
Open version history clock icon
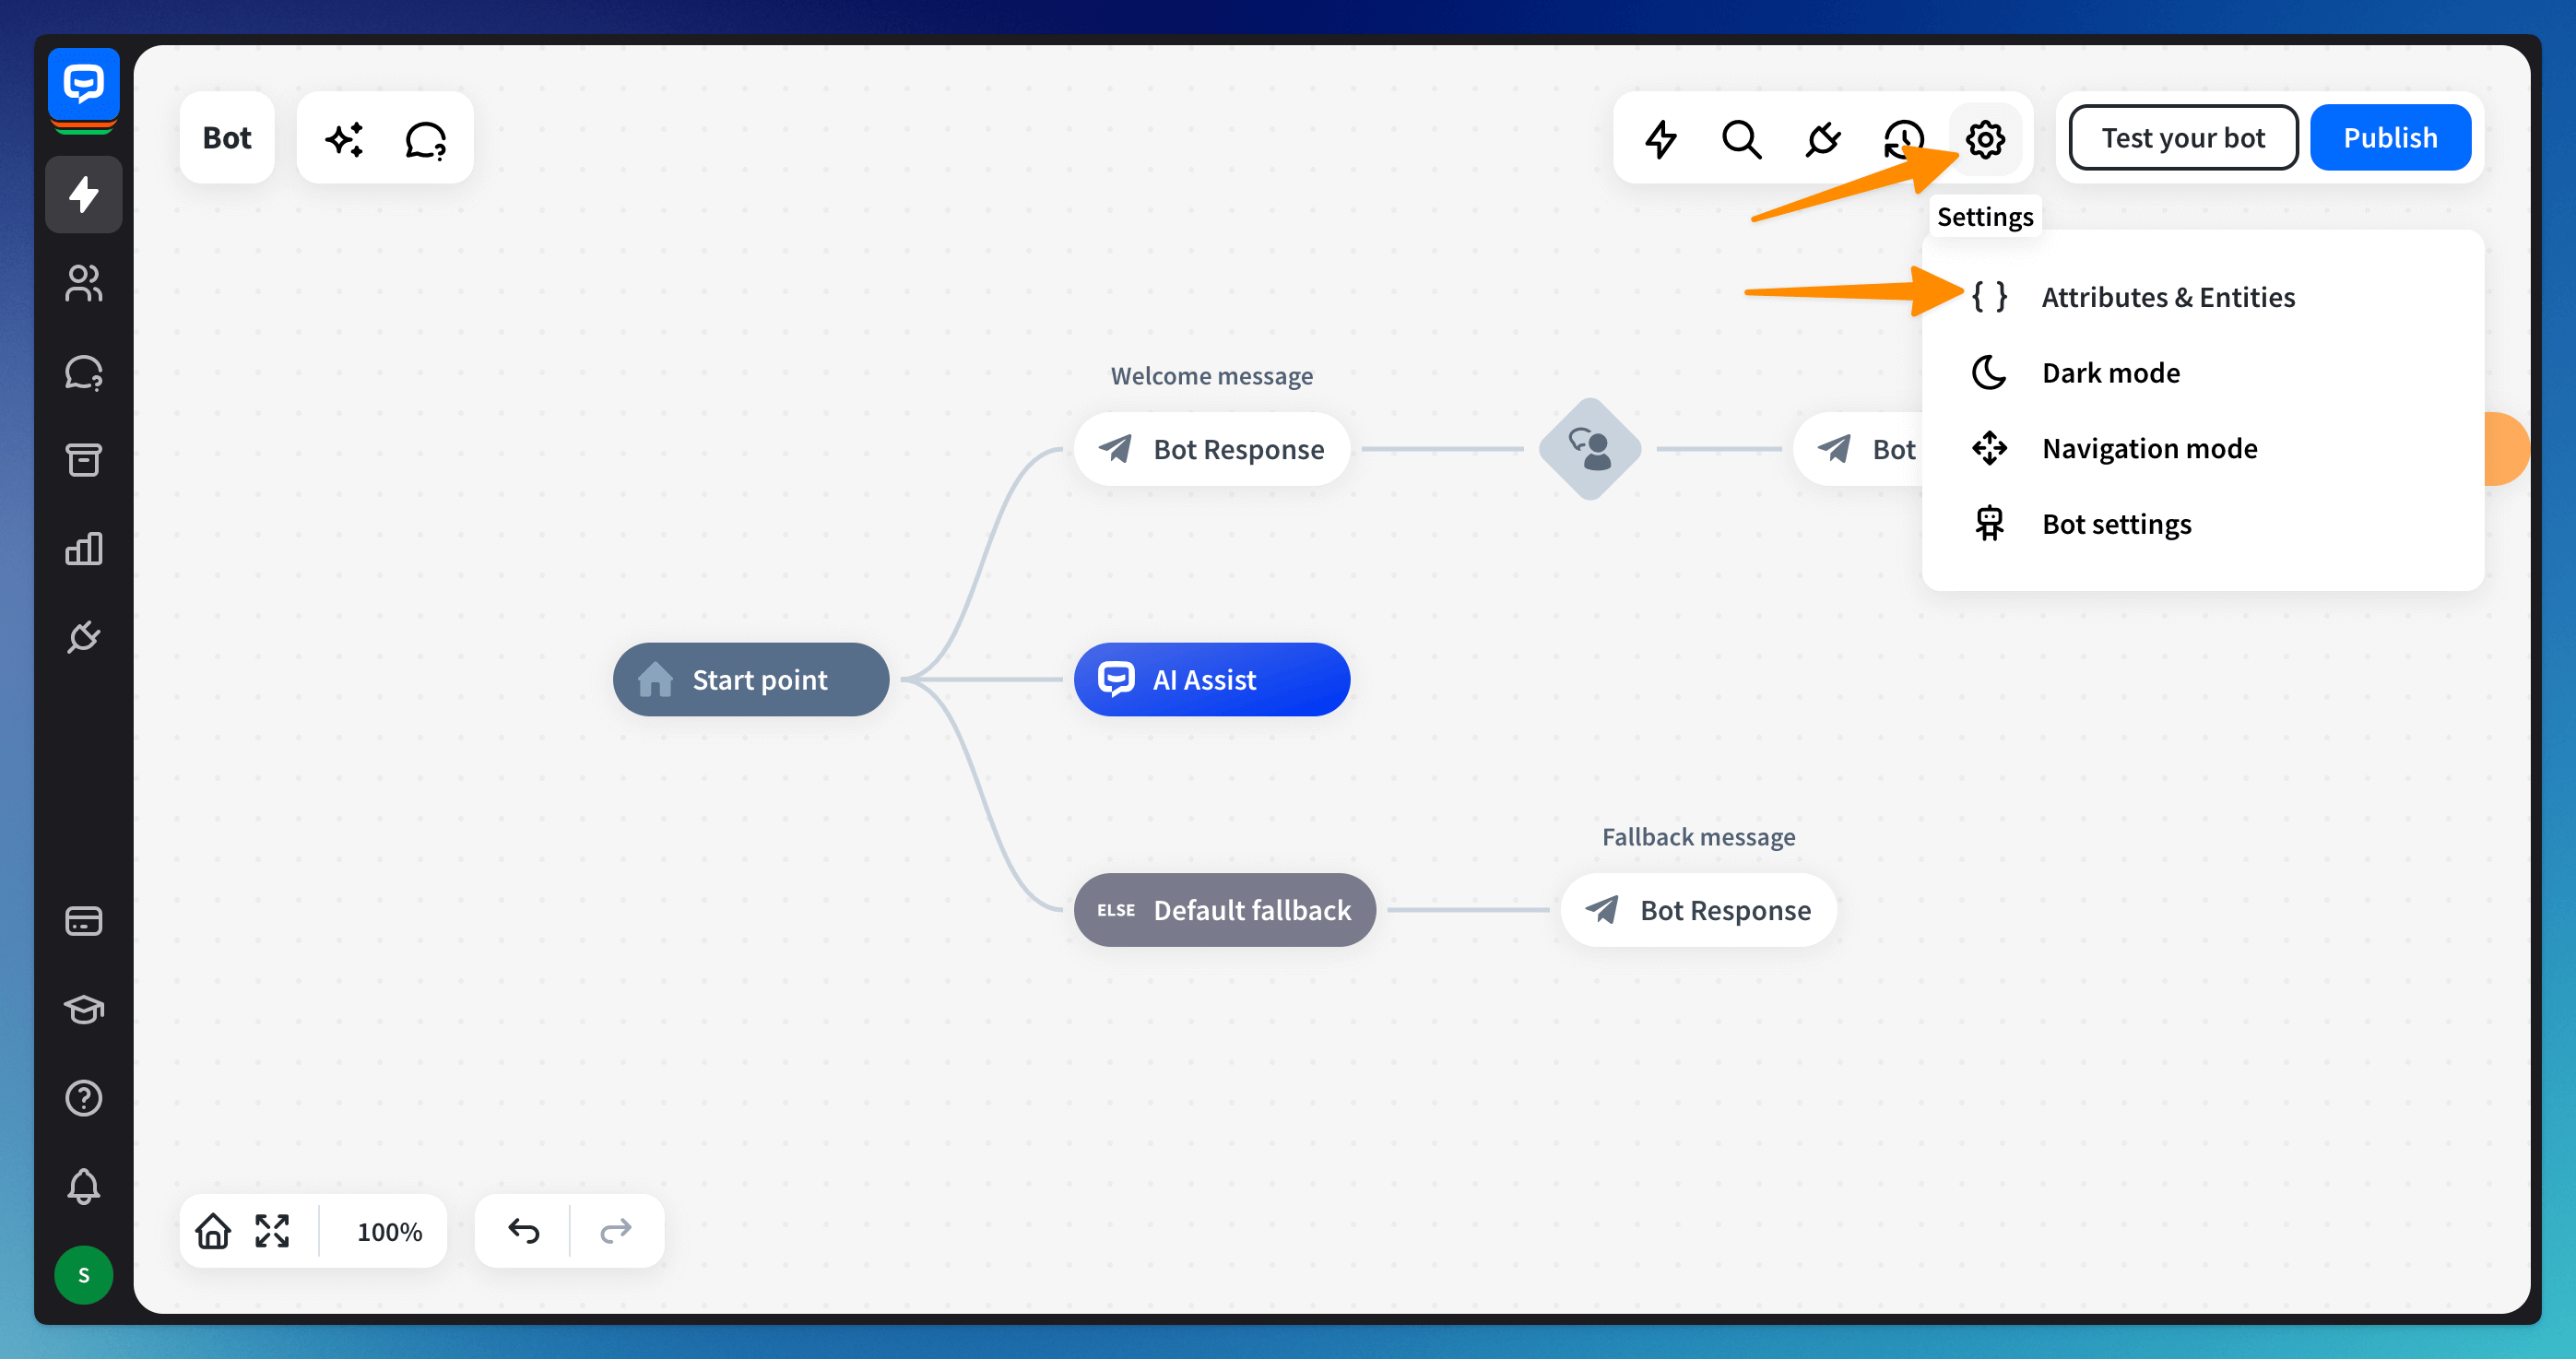1902,139
